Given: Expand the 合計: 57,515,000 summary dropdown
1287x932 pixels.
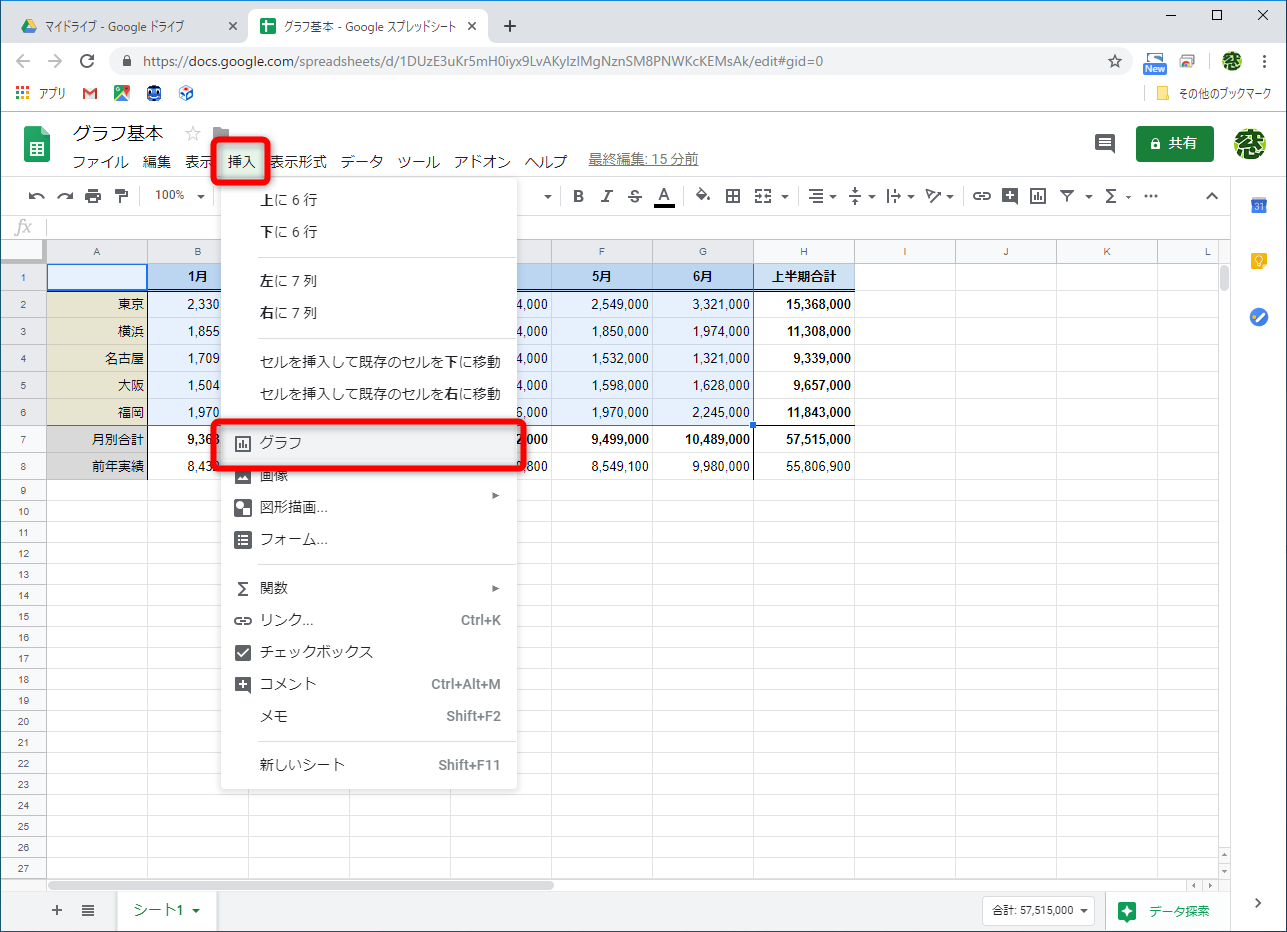Looking at the screenshot, I should 1037,911.
